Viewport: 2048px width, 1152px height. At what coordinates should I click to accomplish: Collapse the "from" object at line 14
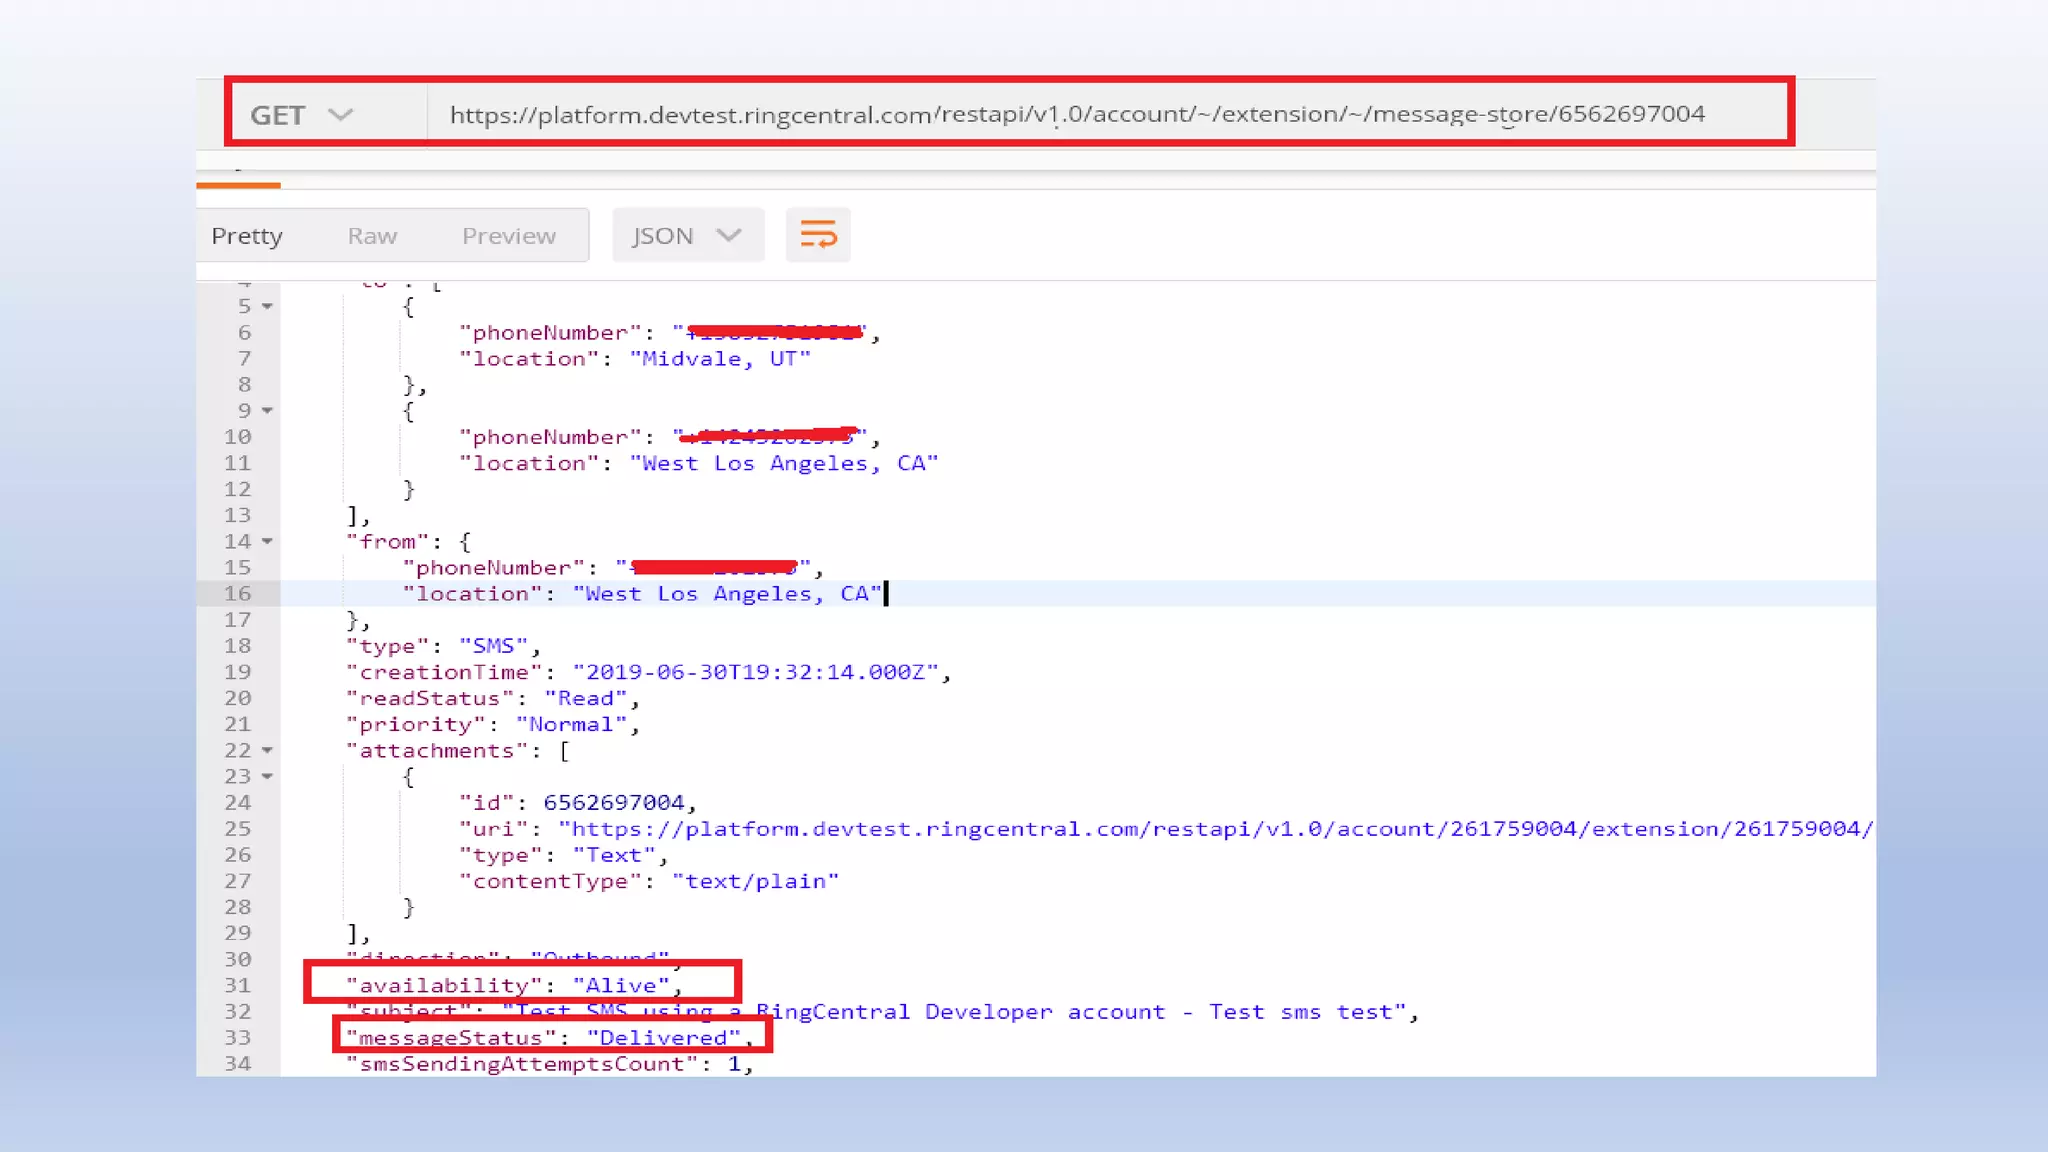[x=267, y=541]
